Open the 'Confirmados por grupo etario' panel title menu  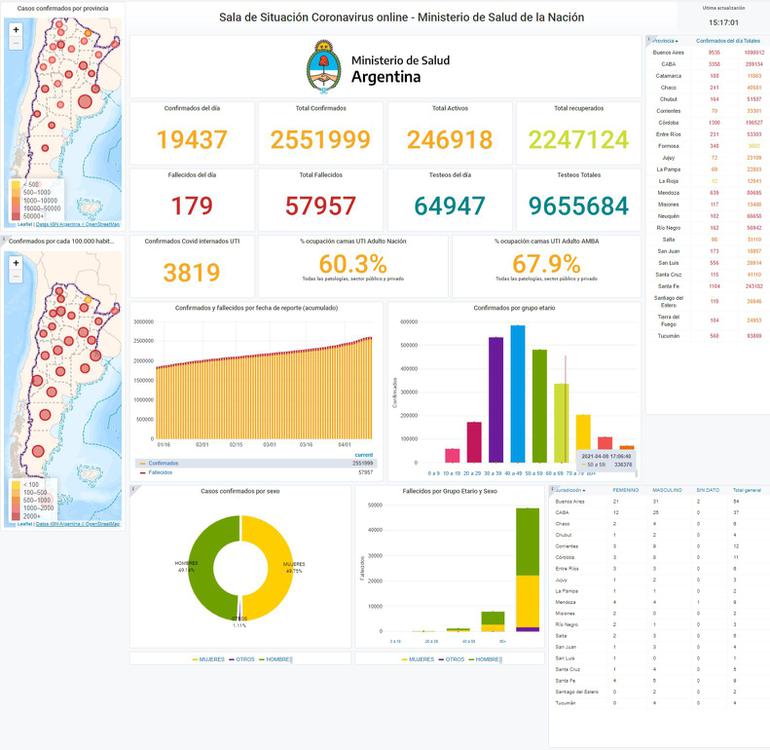pyautogui.click(x=512, y=308)
